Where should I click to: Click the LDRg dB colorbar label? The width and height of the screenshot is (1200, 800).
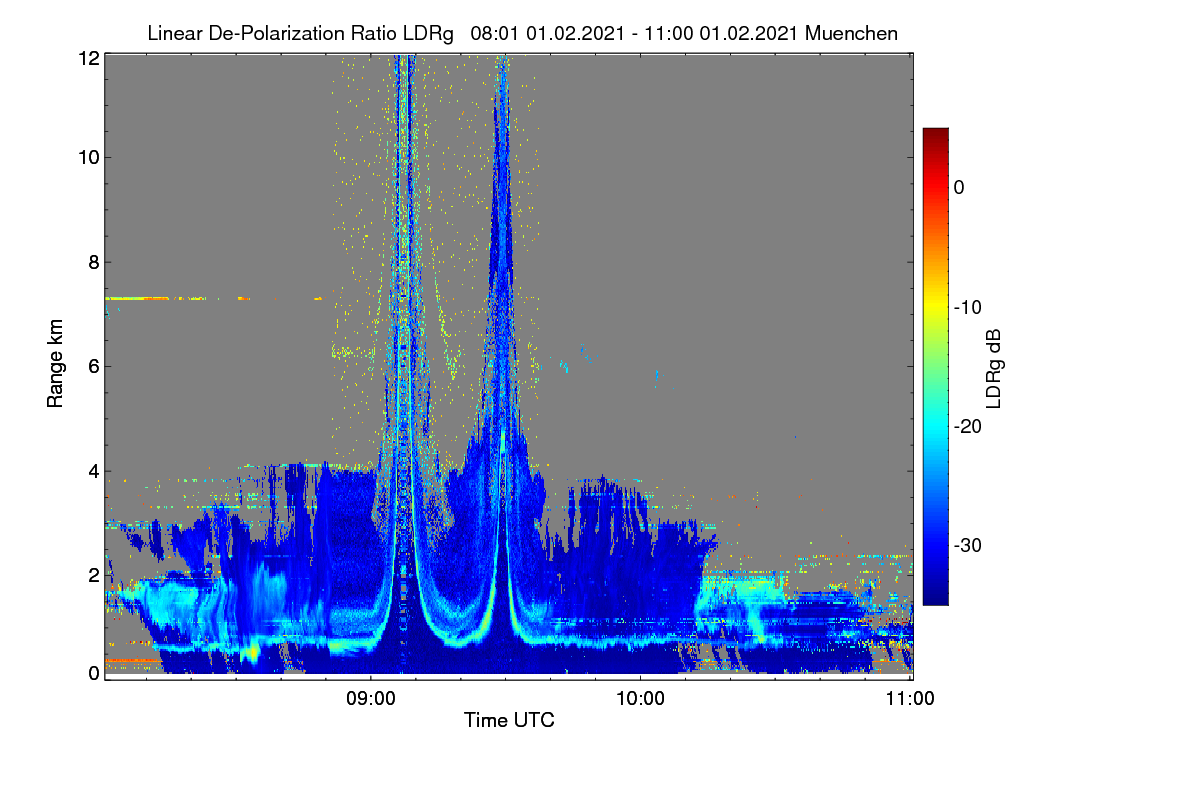pos(994,367)
